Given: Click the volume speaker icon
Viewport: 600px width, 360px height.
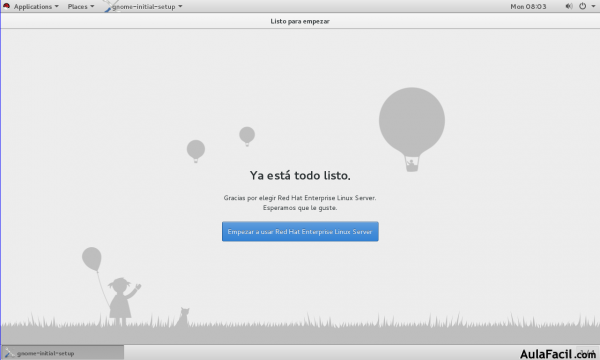Looking at the screenshot, I should [x=569, y=6].
